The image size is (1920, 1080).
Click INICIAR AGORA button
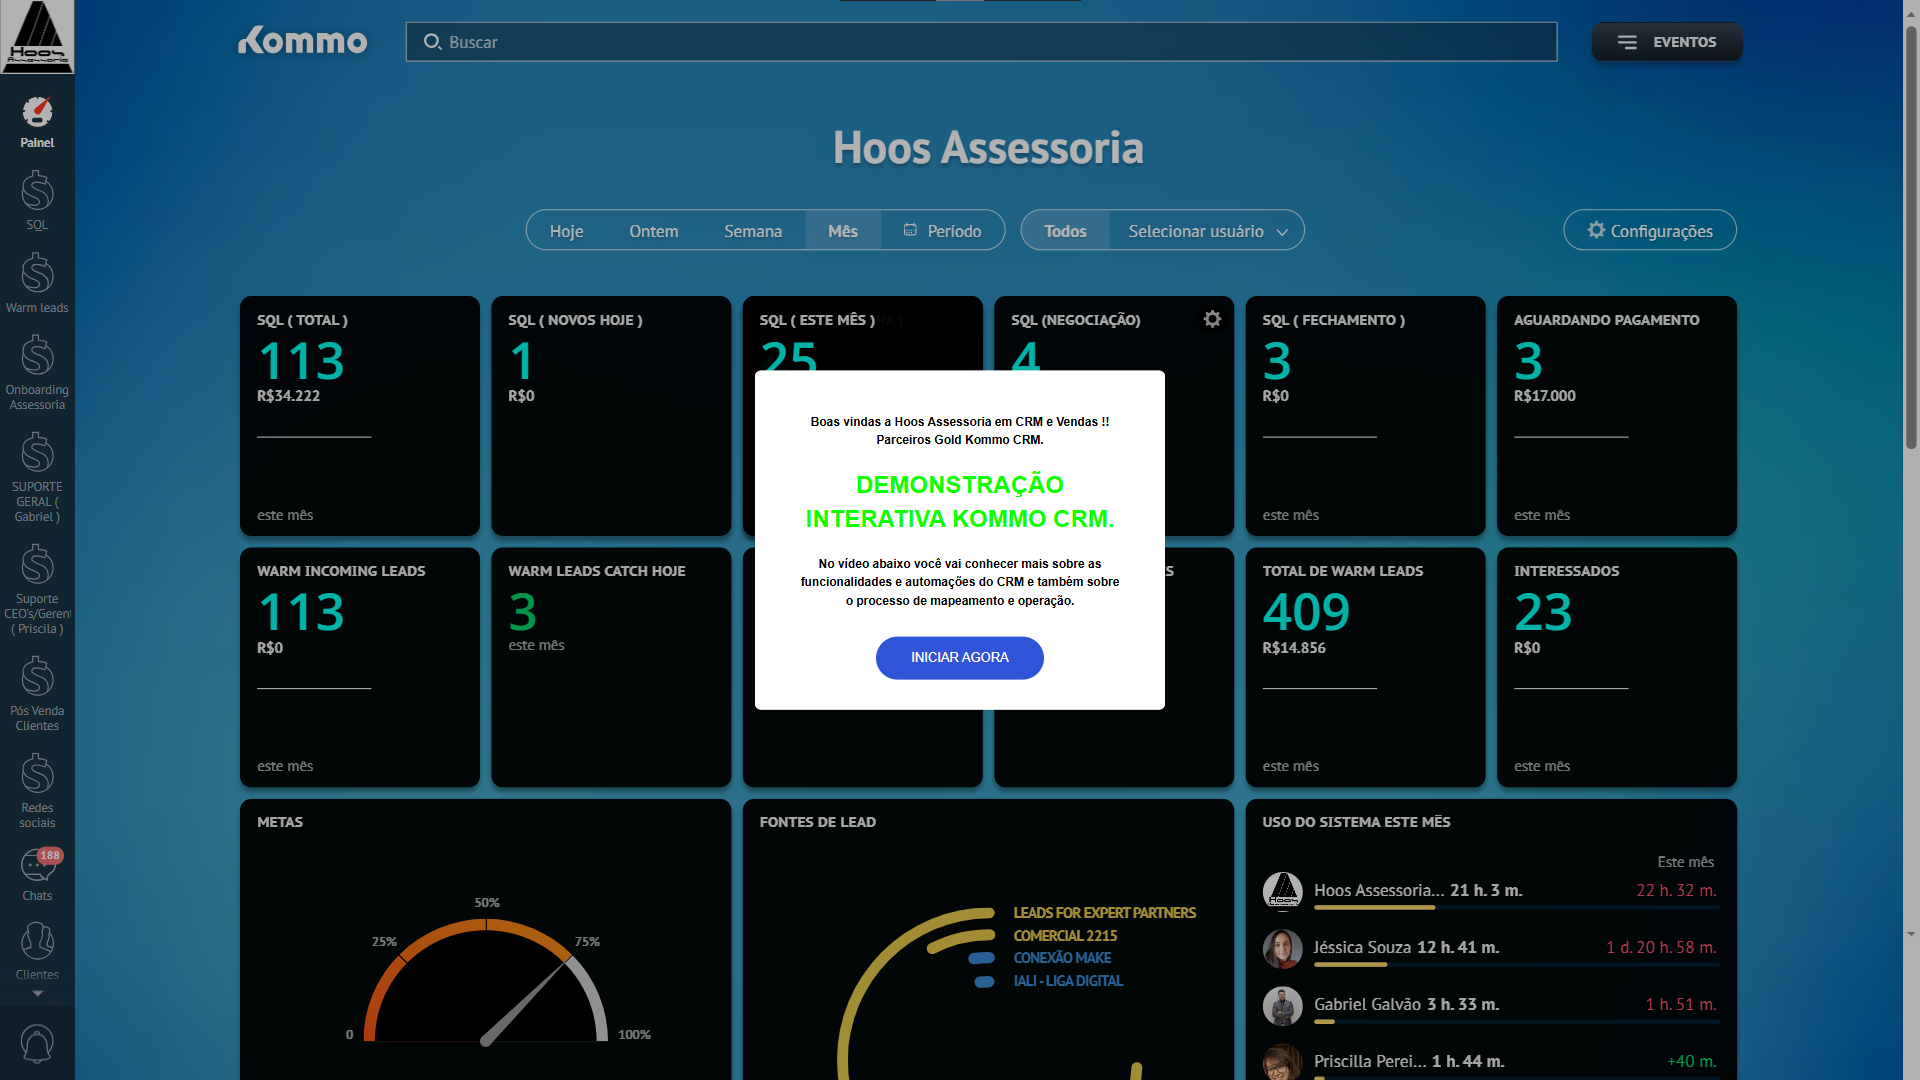959,658
